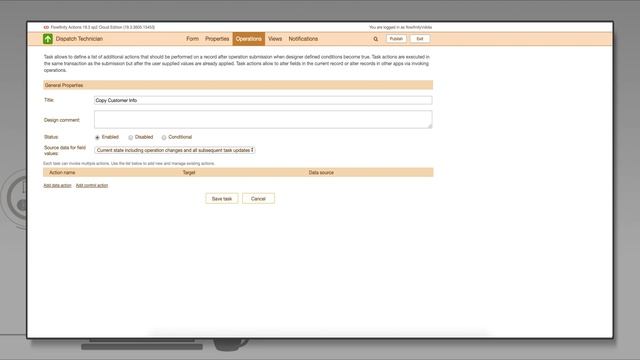Click into the Design comment text area
The image size is (640, 360).
click(x=263, y=120)
